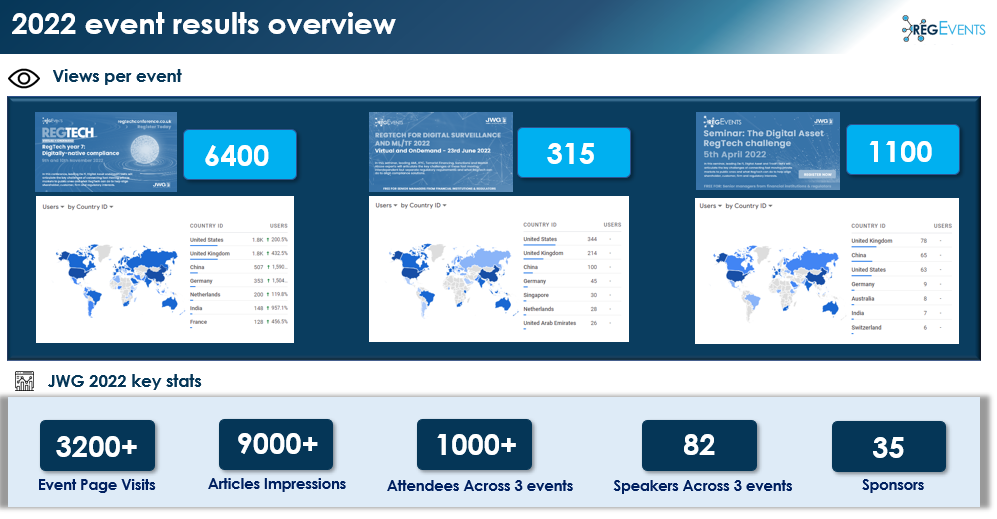Click the COUNTRY ID column header in 6400 event table
997x519 pixels.
206,226
